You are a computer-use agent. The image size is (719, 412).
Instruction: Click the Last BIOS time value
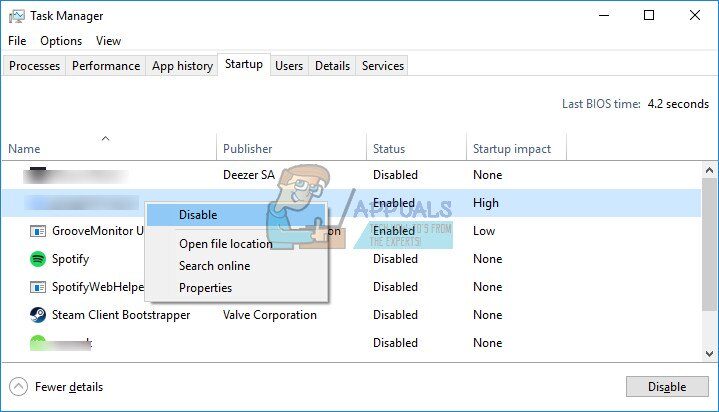(x=678, y=104)
